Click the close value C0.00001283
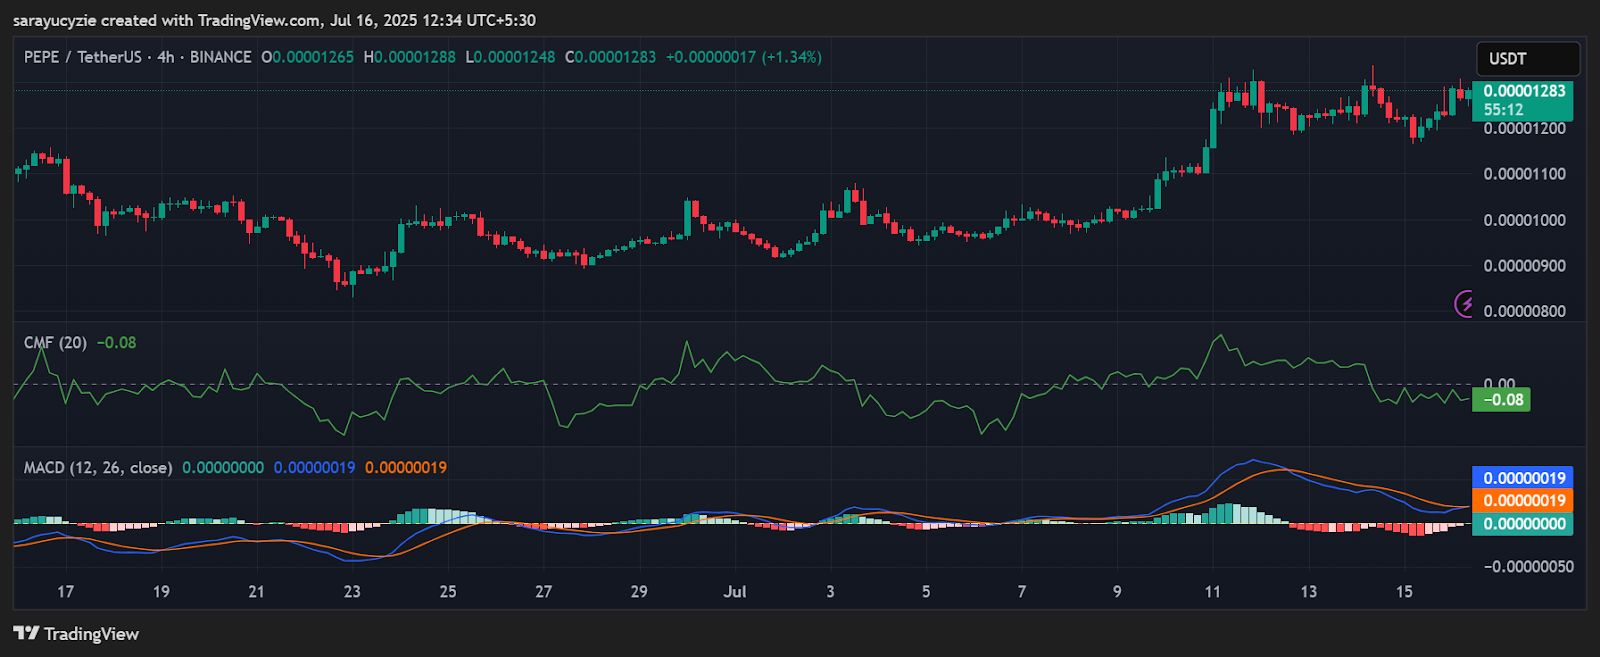This screenshot has height=657, width=1600. click(611, 57)
